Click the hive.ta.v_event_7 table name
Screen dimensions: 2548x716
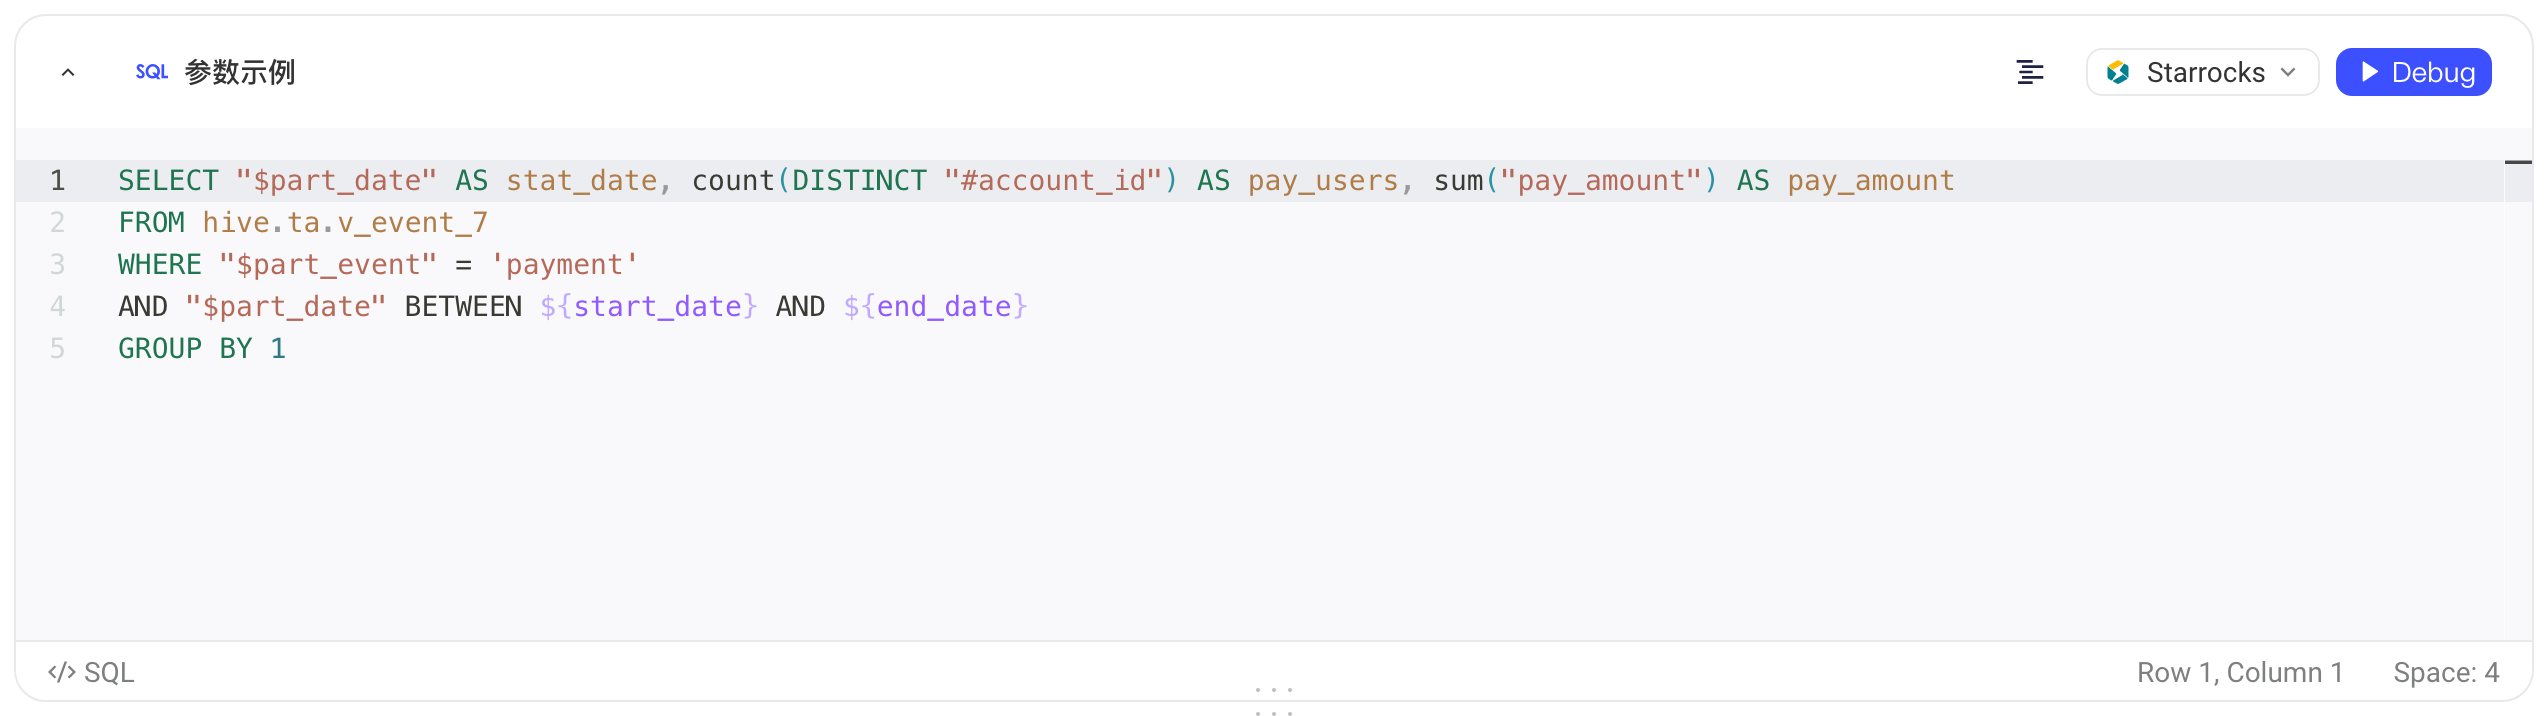coord(345,222)
